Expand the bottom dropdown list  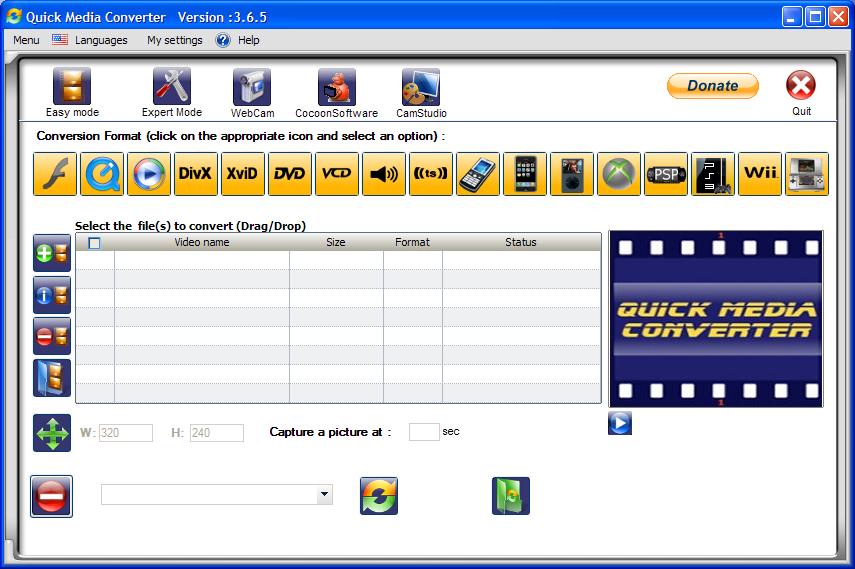(324, 494)
